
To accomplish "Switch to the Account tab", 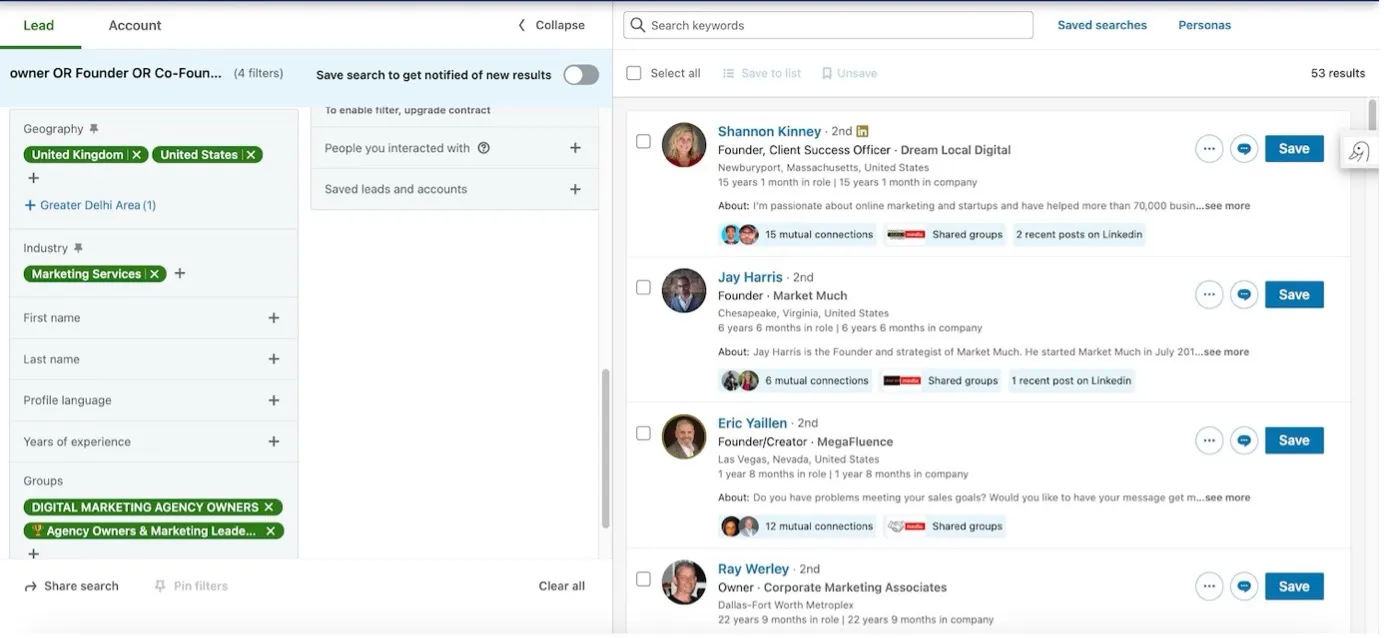I will click(135, 25).
